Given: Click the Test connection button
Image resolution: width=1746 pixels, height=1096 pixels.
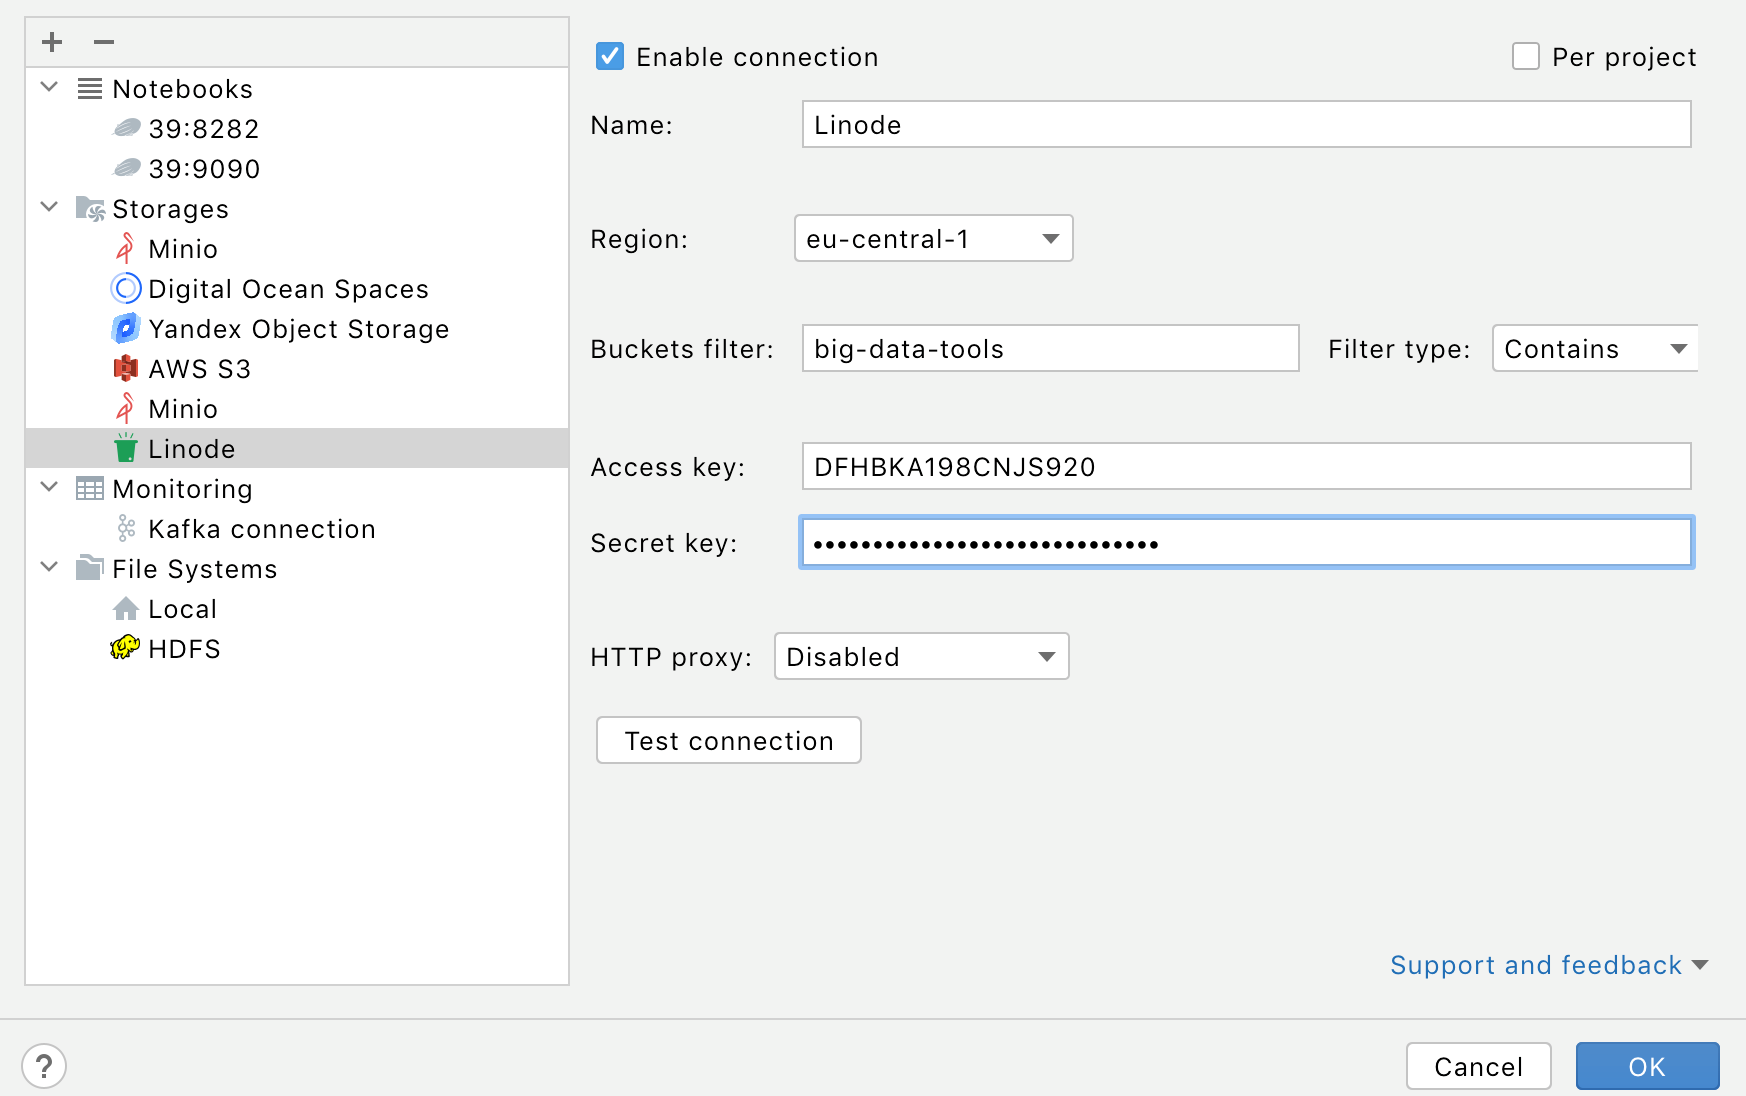Looking at the screenshot, I should tap(729, 740).
